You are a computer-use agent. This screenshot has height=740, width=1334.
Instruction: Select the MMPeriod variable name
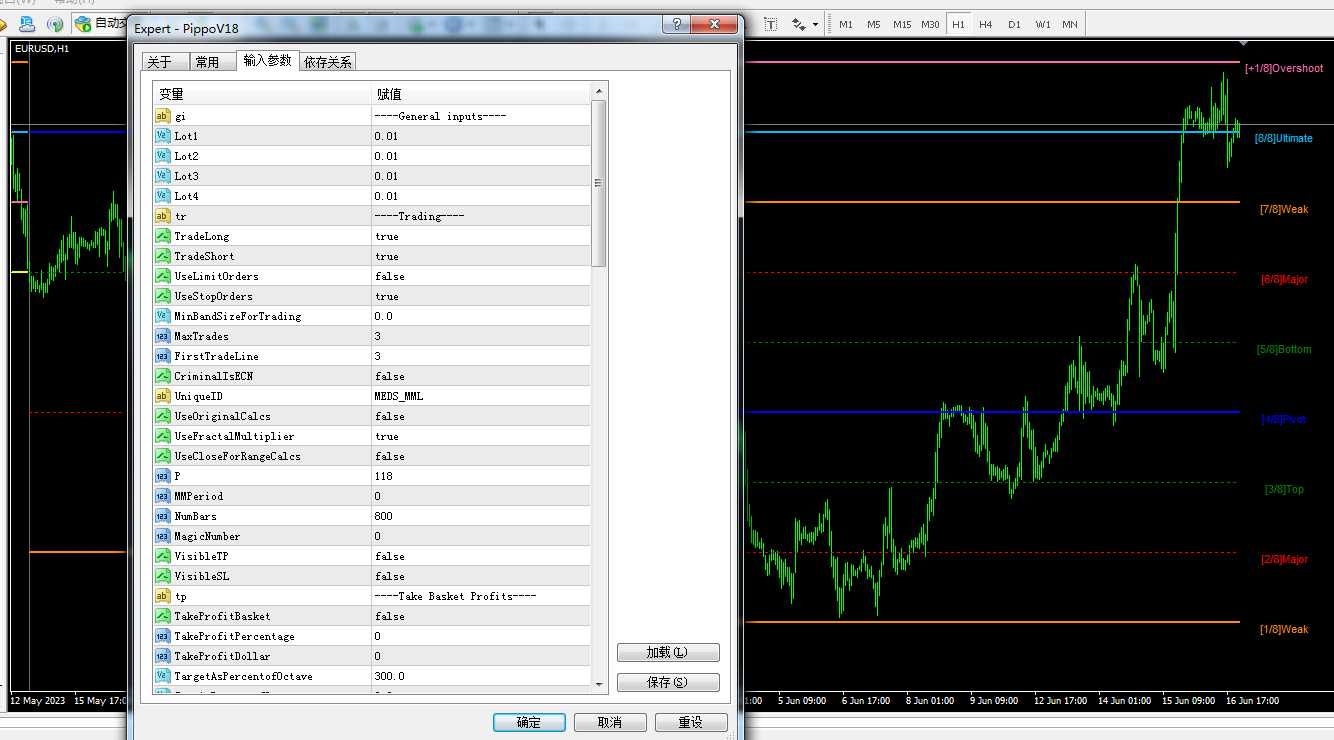pyautogui.click(x=198, y=496)
